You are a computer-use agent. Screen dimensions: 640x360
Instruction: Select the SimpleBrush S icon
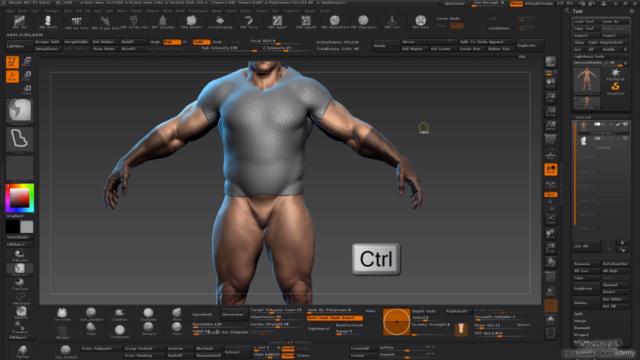[616, 88]
